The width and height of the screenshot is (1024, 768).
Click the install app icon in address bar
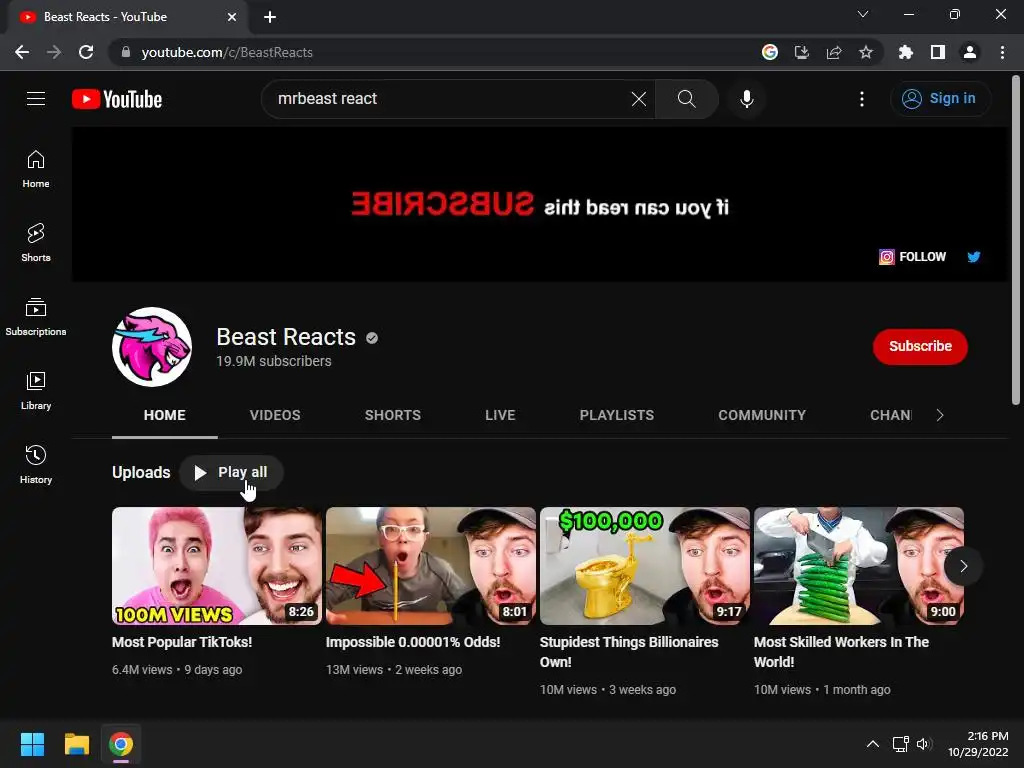tap(802, 52)
